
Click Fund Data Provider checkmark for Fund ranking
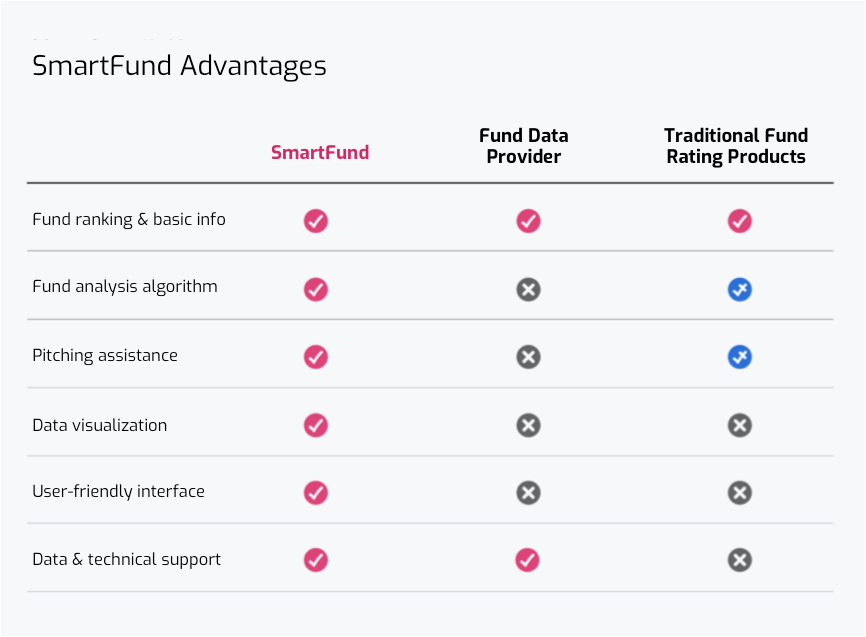(529, 221)
